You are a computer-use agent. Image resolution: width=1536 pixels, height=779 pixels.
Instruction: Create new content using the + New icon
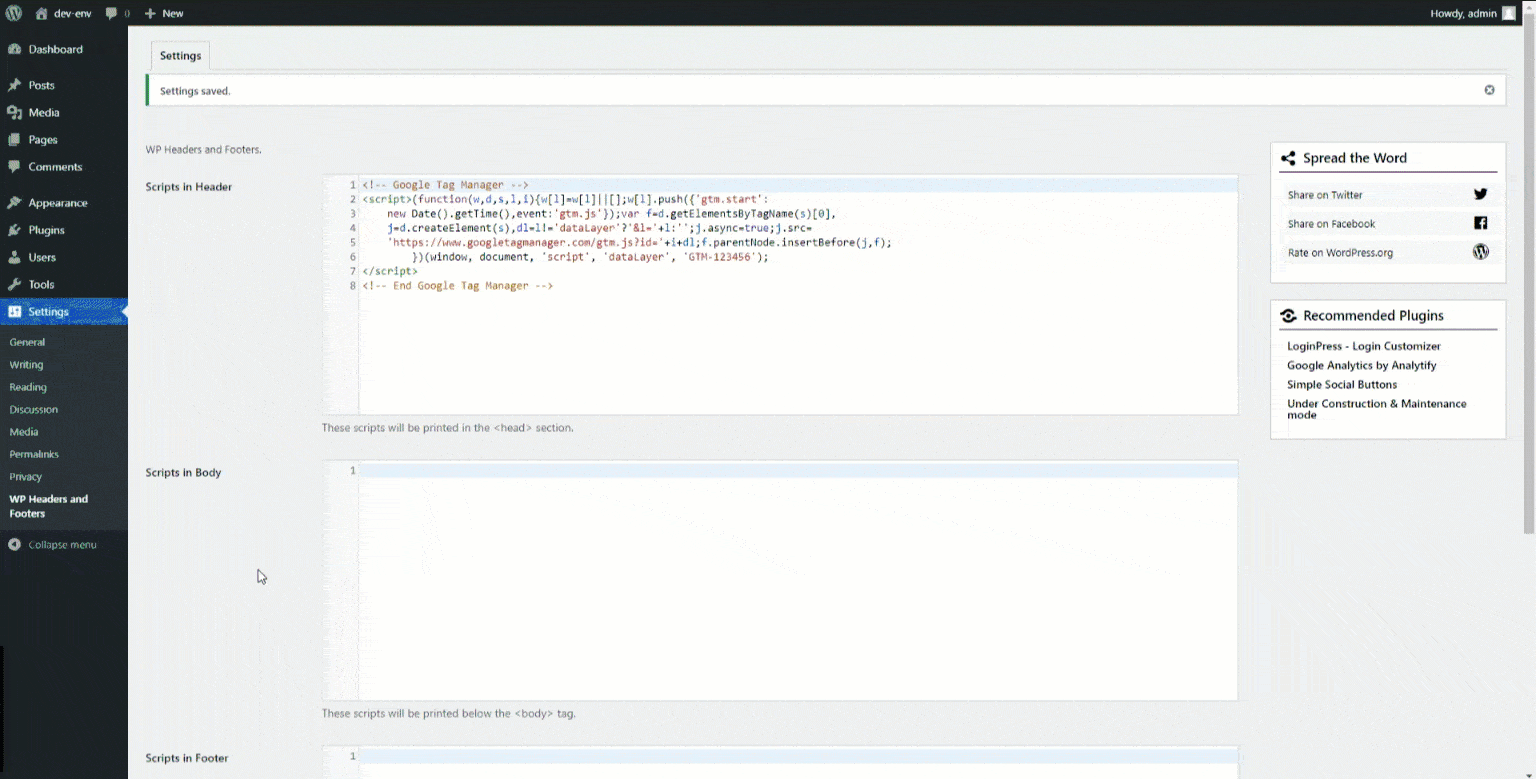click(163, 13)
